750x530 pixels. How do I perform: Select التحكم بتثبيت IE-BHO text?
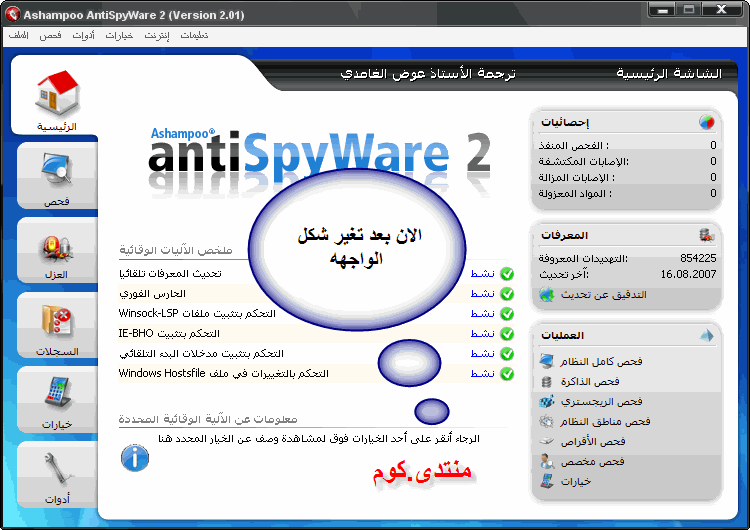pyautogui.click(x=169, y=333)
